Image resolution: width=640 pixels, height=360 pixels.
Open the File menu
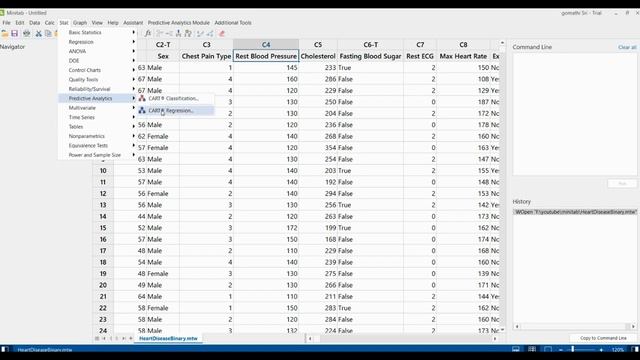pos(7,23)
